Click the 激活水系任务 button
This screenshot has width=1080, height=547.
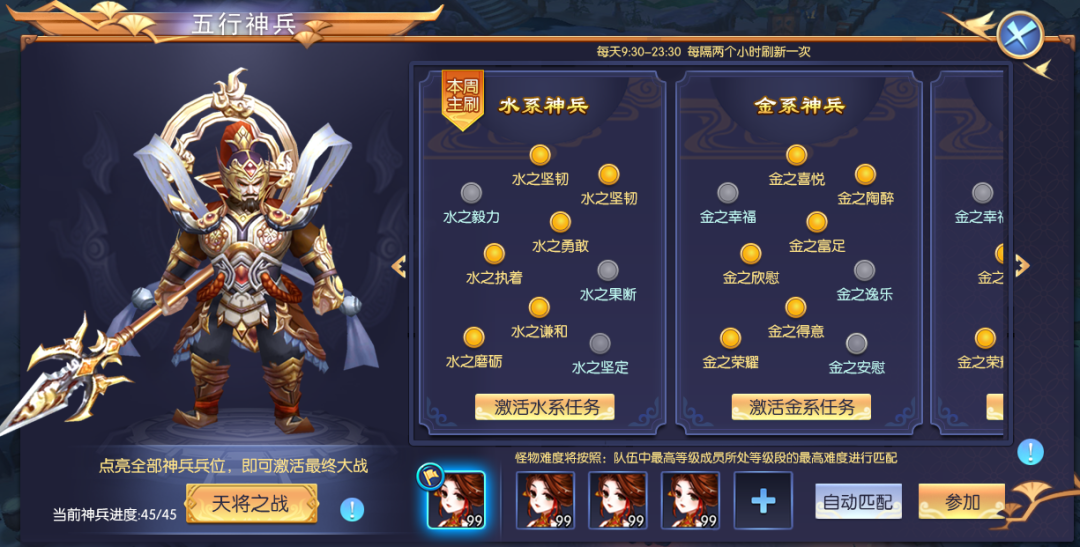545,406
